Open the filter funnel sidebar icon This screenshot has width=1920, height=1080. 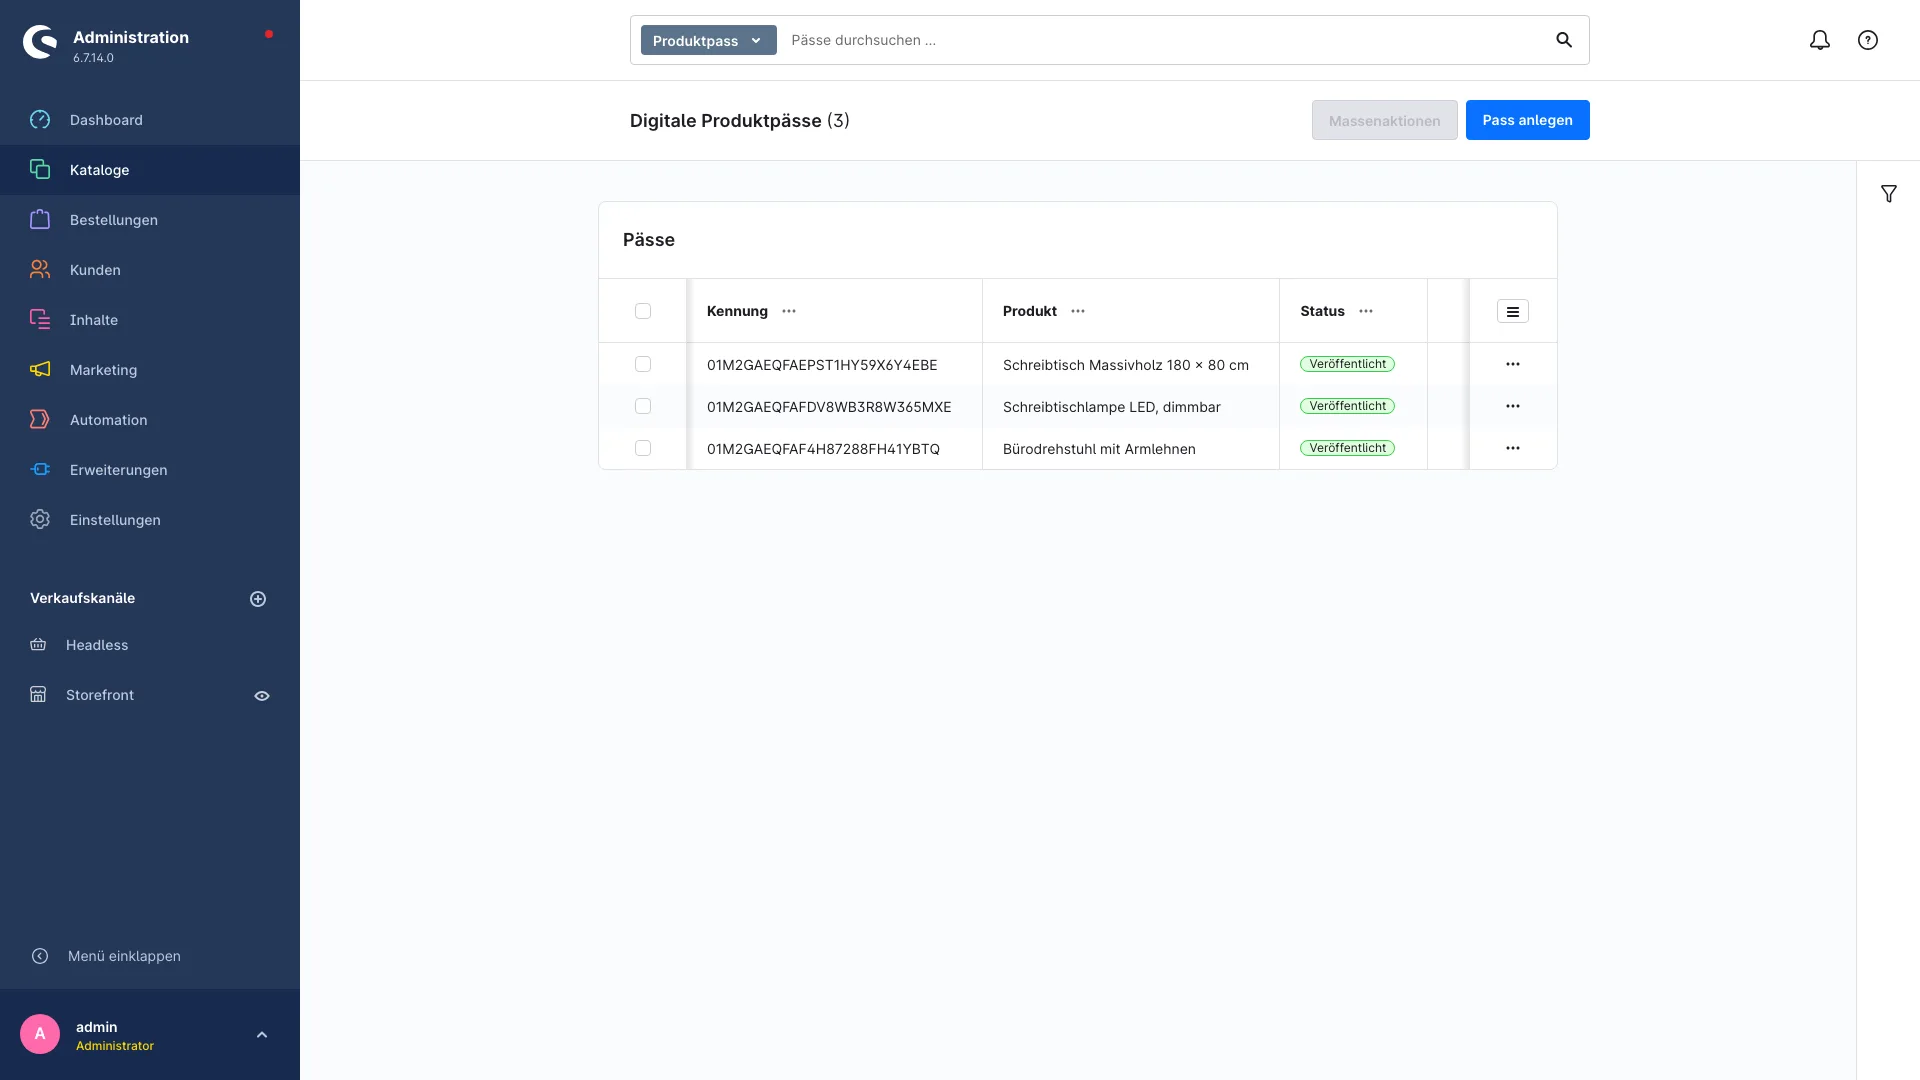1889,194
